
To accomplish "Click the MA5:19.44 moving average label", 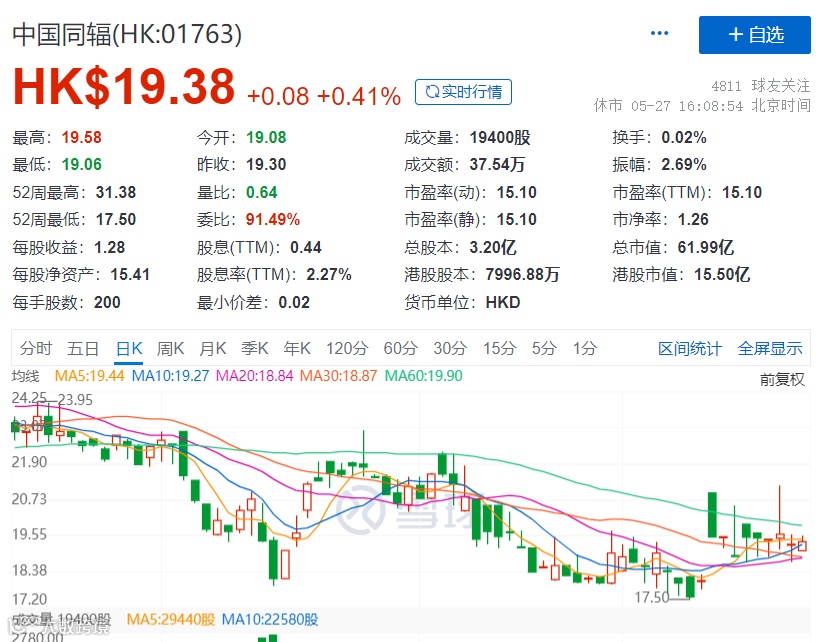I will coord(89,376).
